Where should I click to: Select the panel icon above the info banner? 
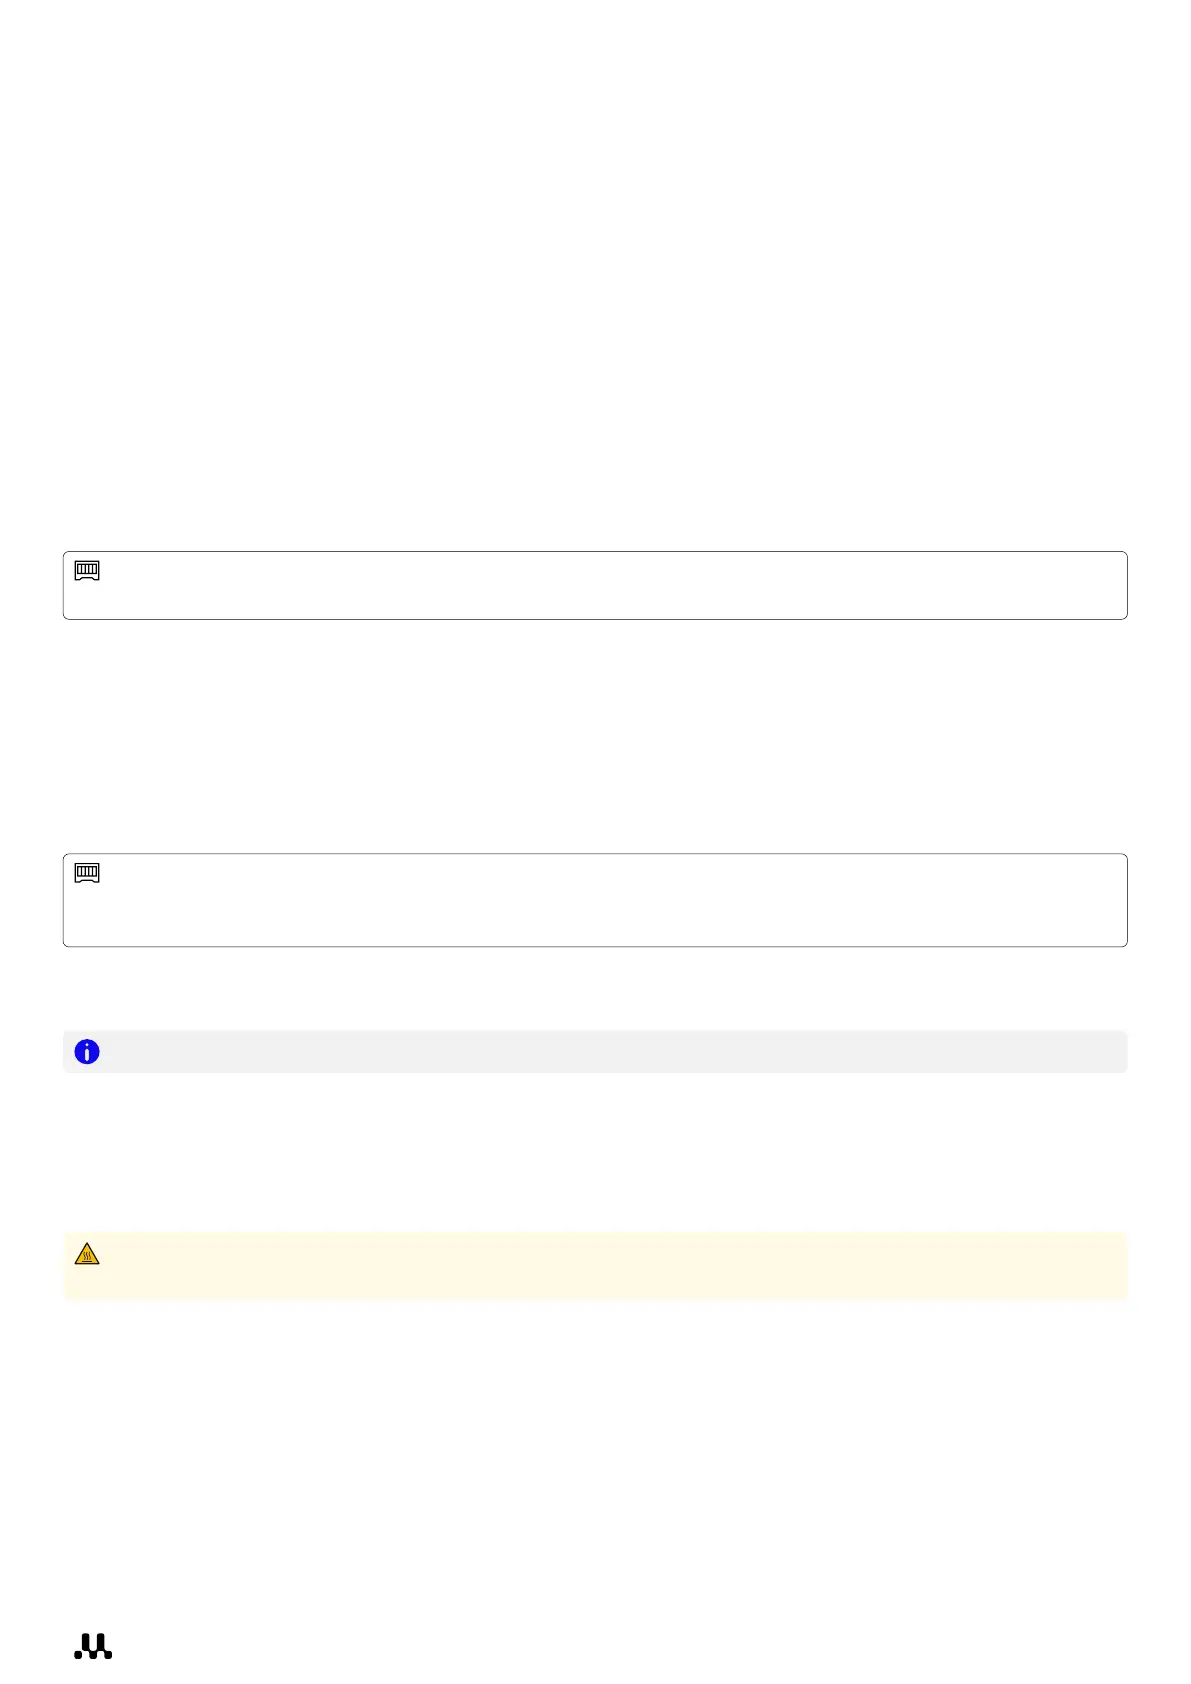click(x=87, y=873)
